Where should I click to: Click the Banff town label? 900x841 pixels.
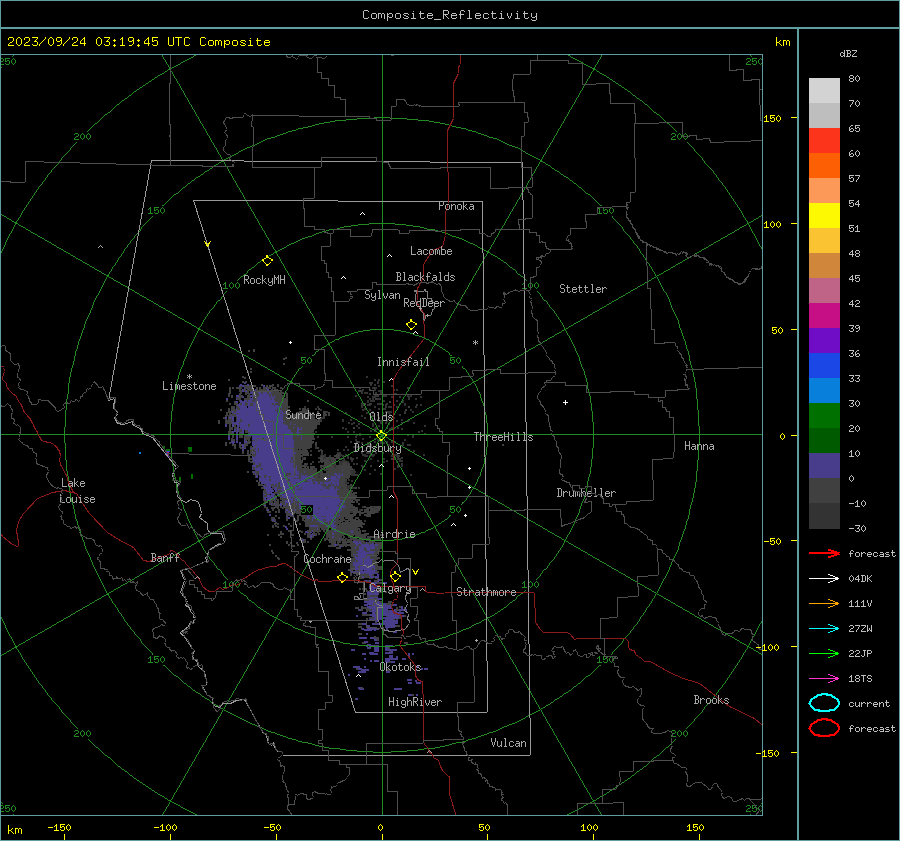165,558
